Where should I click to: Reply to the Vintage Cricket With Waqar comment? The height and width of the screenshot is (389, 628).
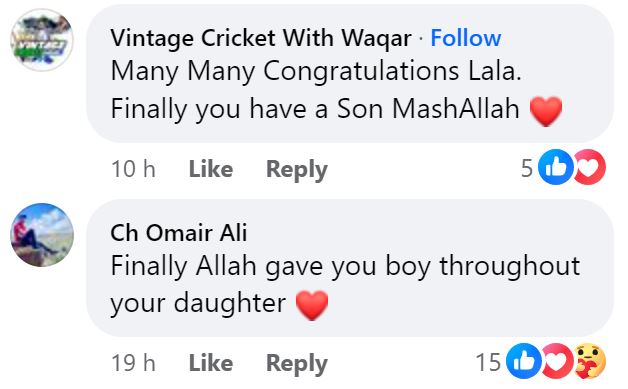tap(297, 169)
